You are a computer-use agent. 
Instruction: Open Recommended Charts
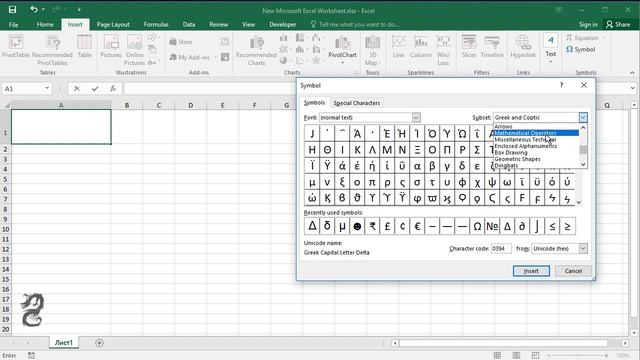[256, 50]
